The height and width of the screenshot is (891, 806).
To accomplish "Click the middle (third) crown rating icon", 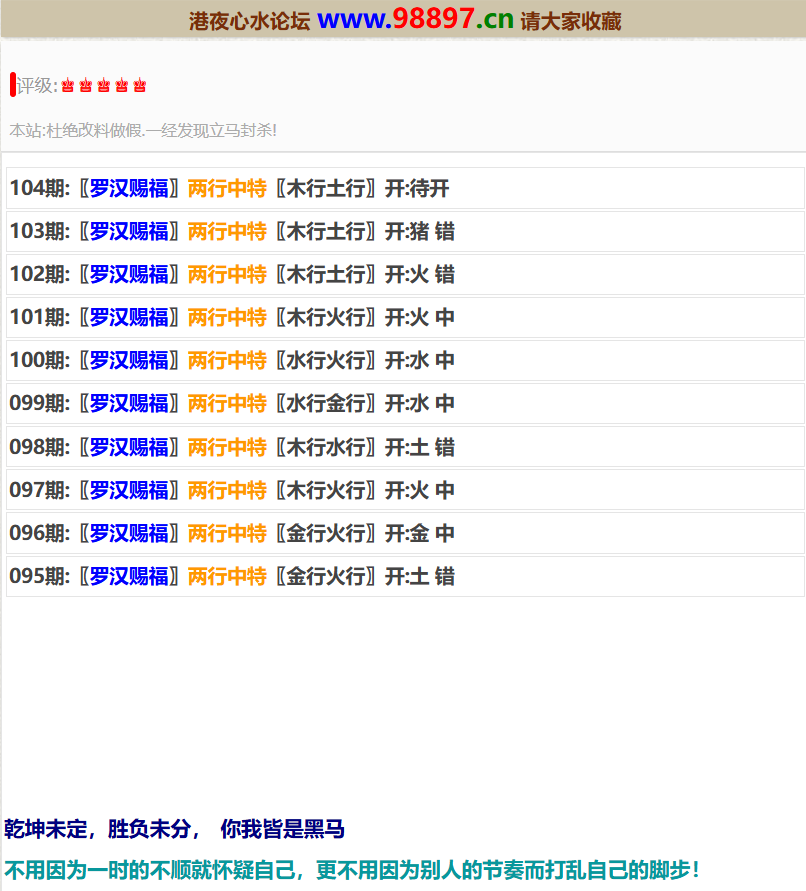I will (x=104, y=86).
